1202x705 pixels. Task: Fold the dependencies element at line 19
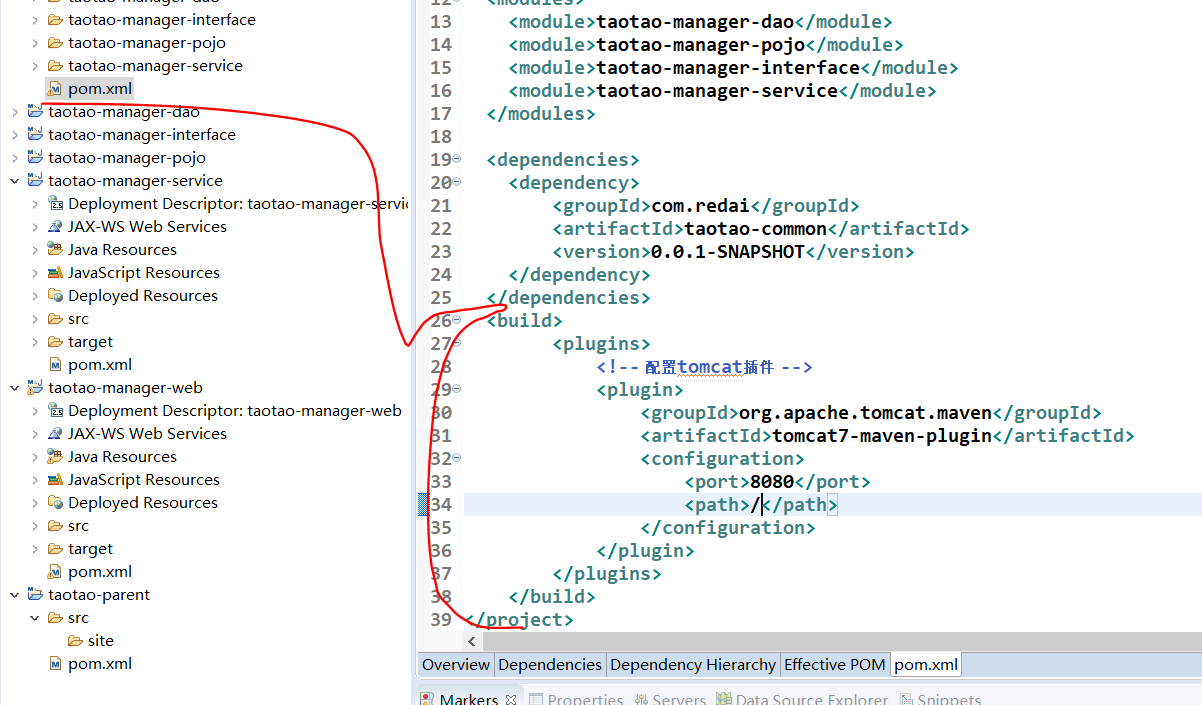click(x=457, y=159)
